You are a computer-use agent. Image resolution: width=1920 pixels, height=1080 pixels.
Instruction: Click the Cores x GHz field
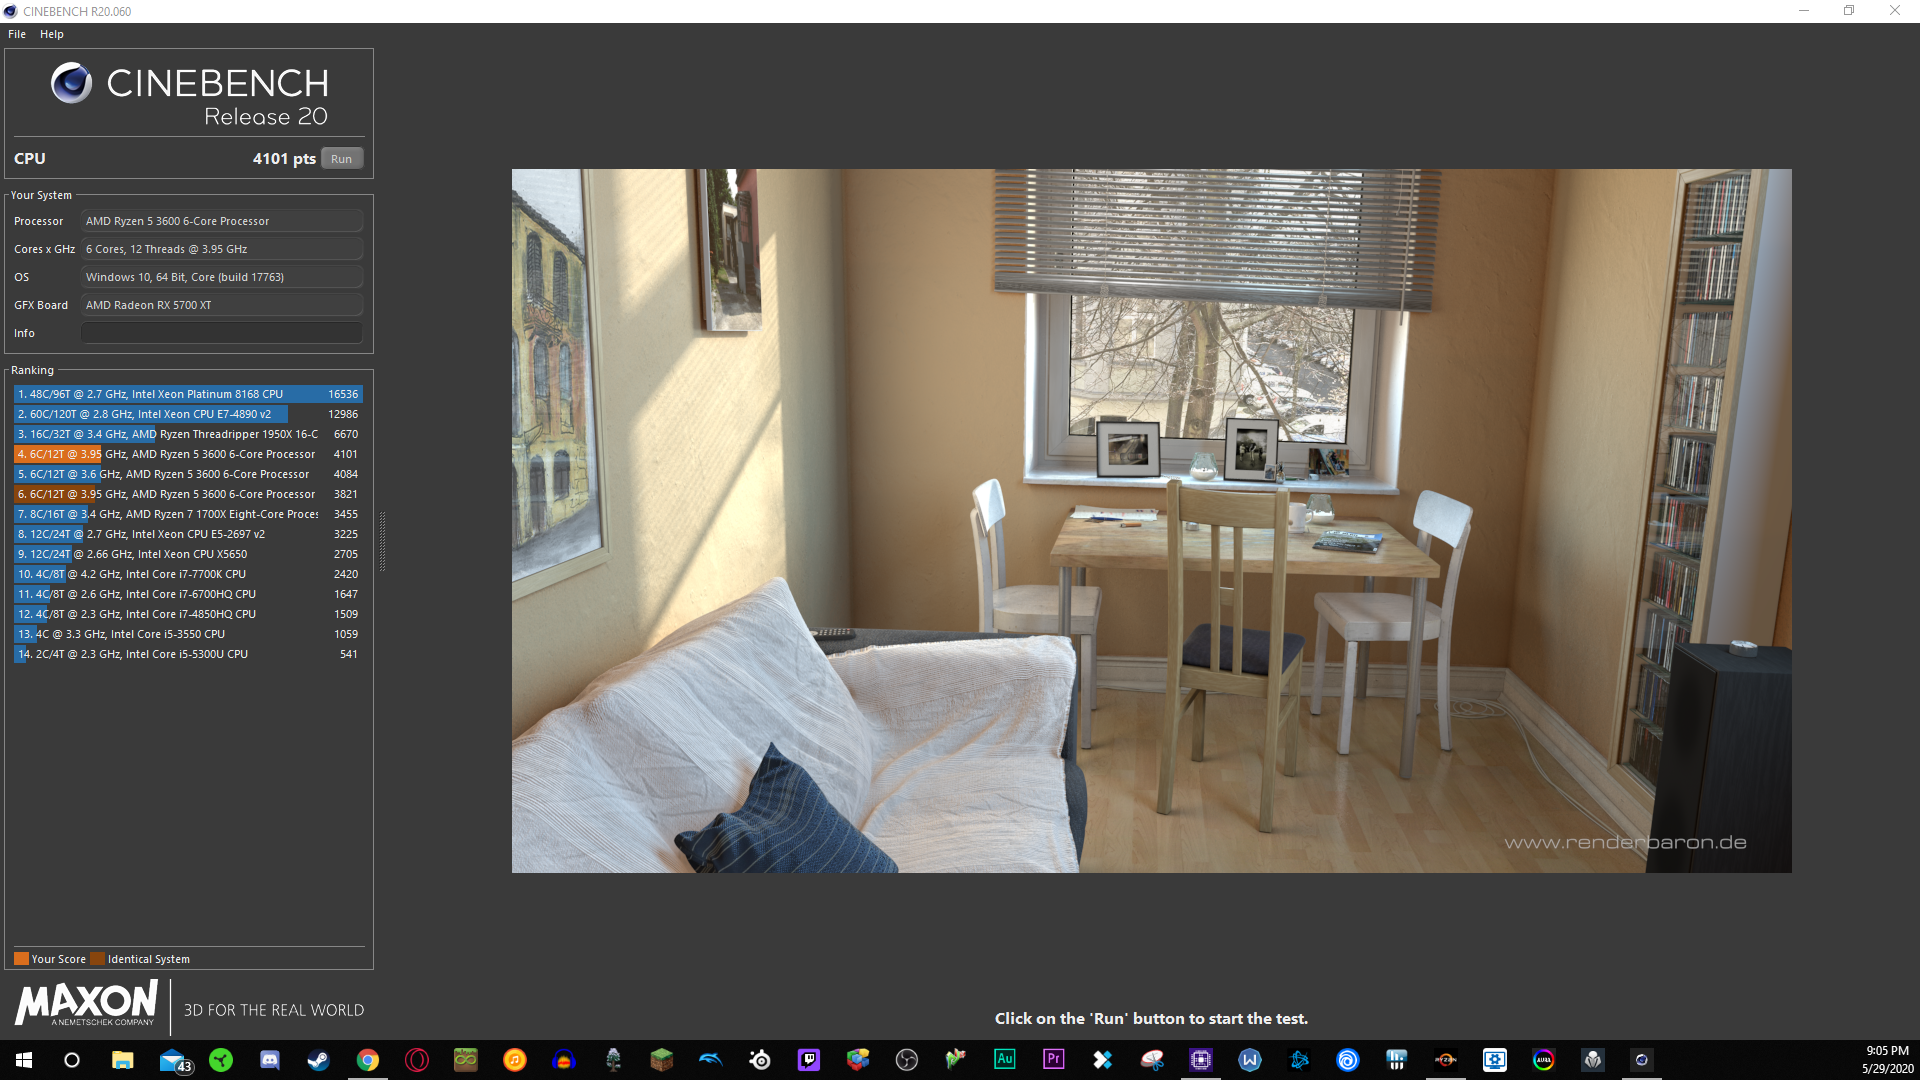(222, 249)
